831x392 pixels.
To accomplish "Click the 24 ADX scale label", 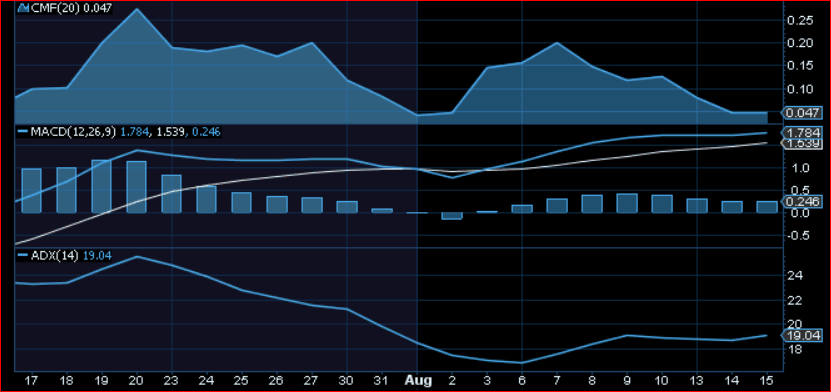I will point(795,276).
